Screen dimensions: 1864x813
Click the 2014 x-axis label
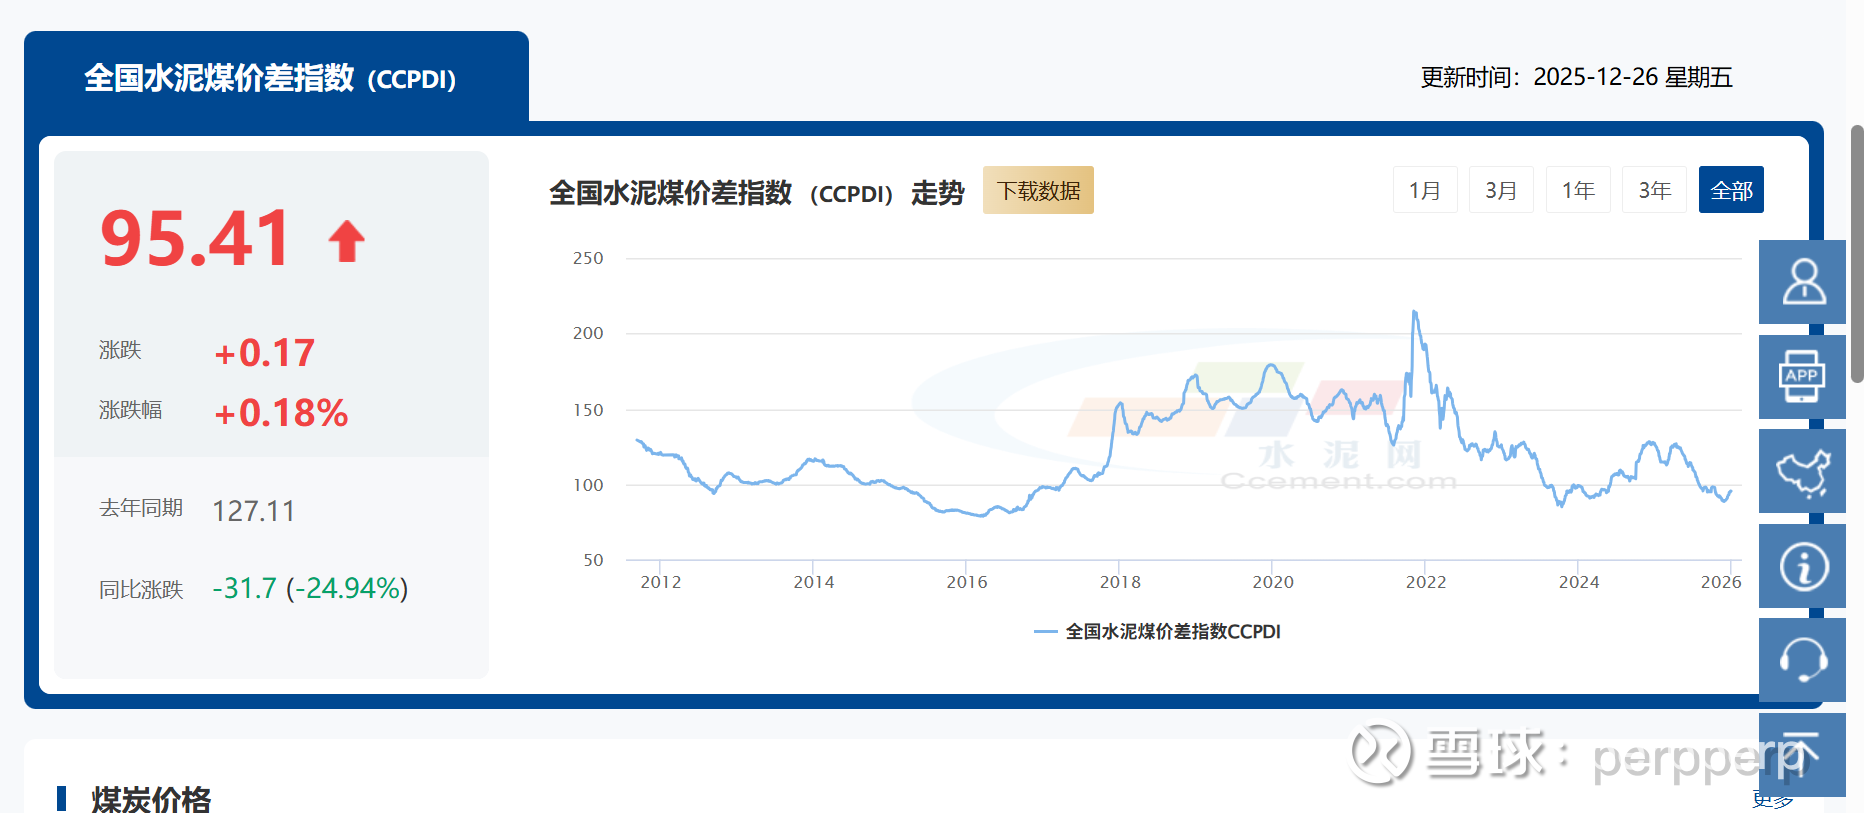point(813,582)
